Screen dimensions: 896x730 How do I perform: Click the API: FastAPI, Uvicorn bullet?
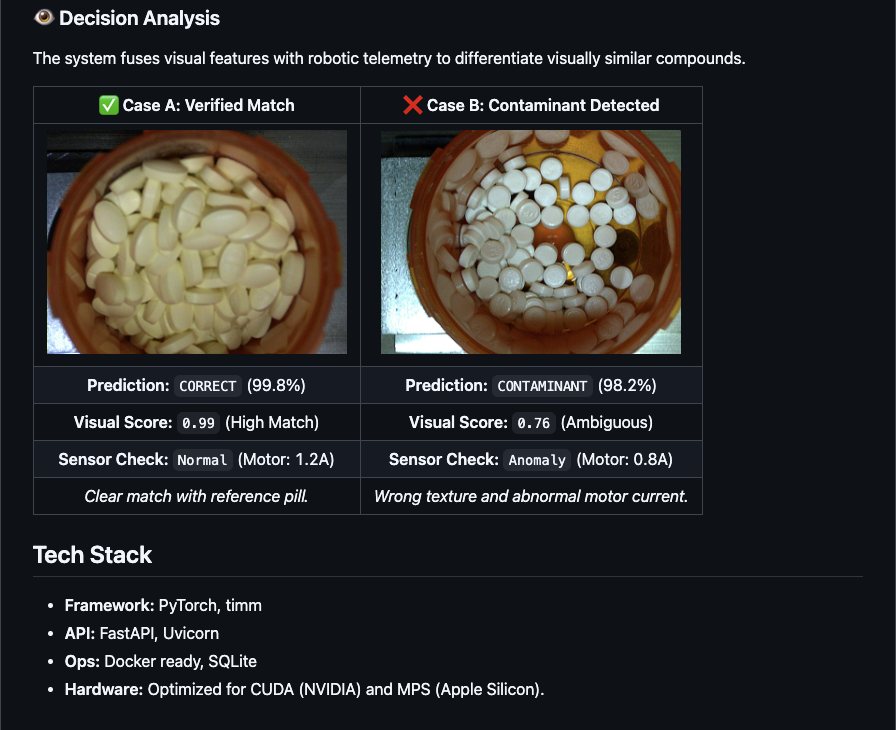(142, 633)
